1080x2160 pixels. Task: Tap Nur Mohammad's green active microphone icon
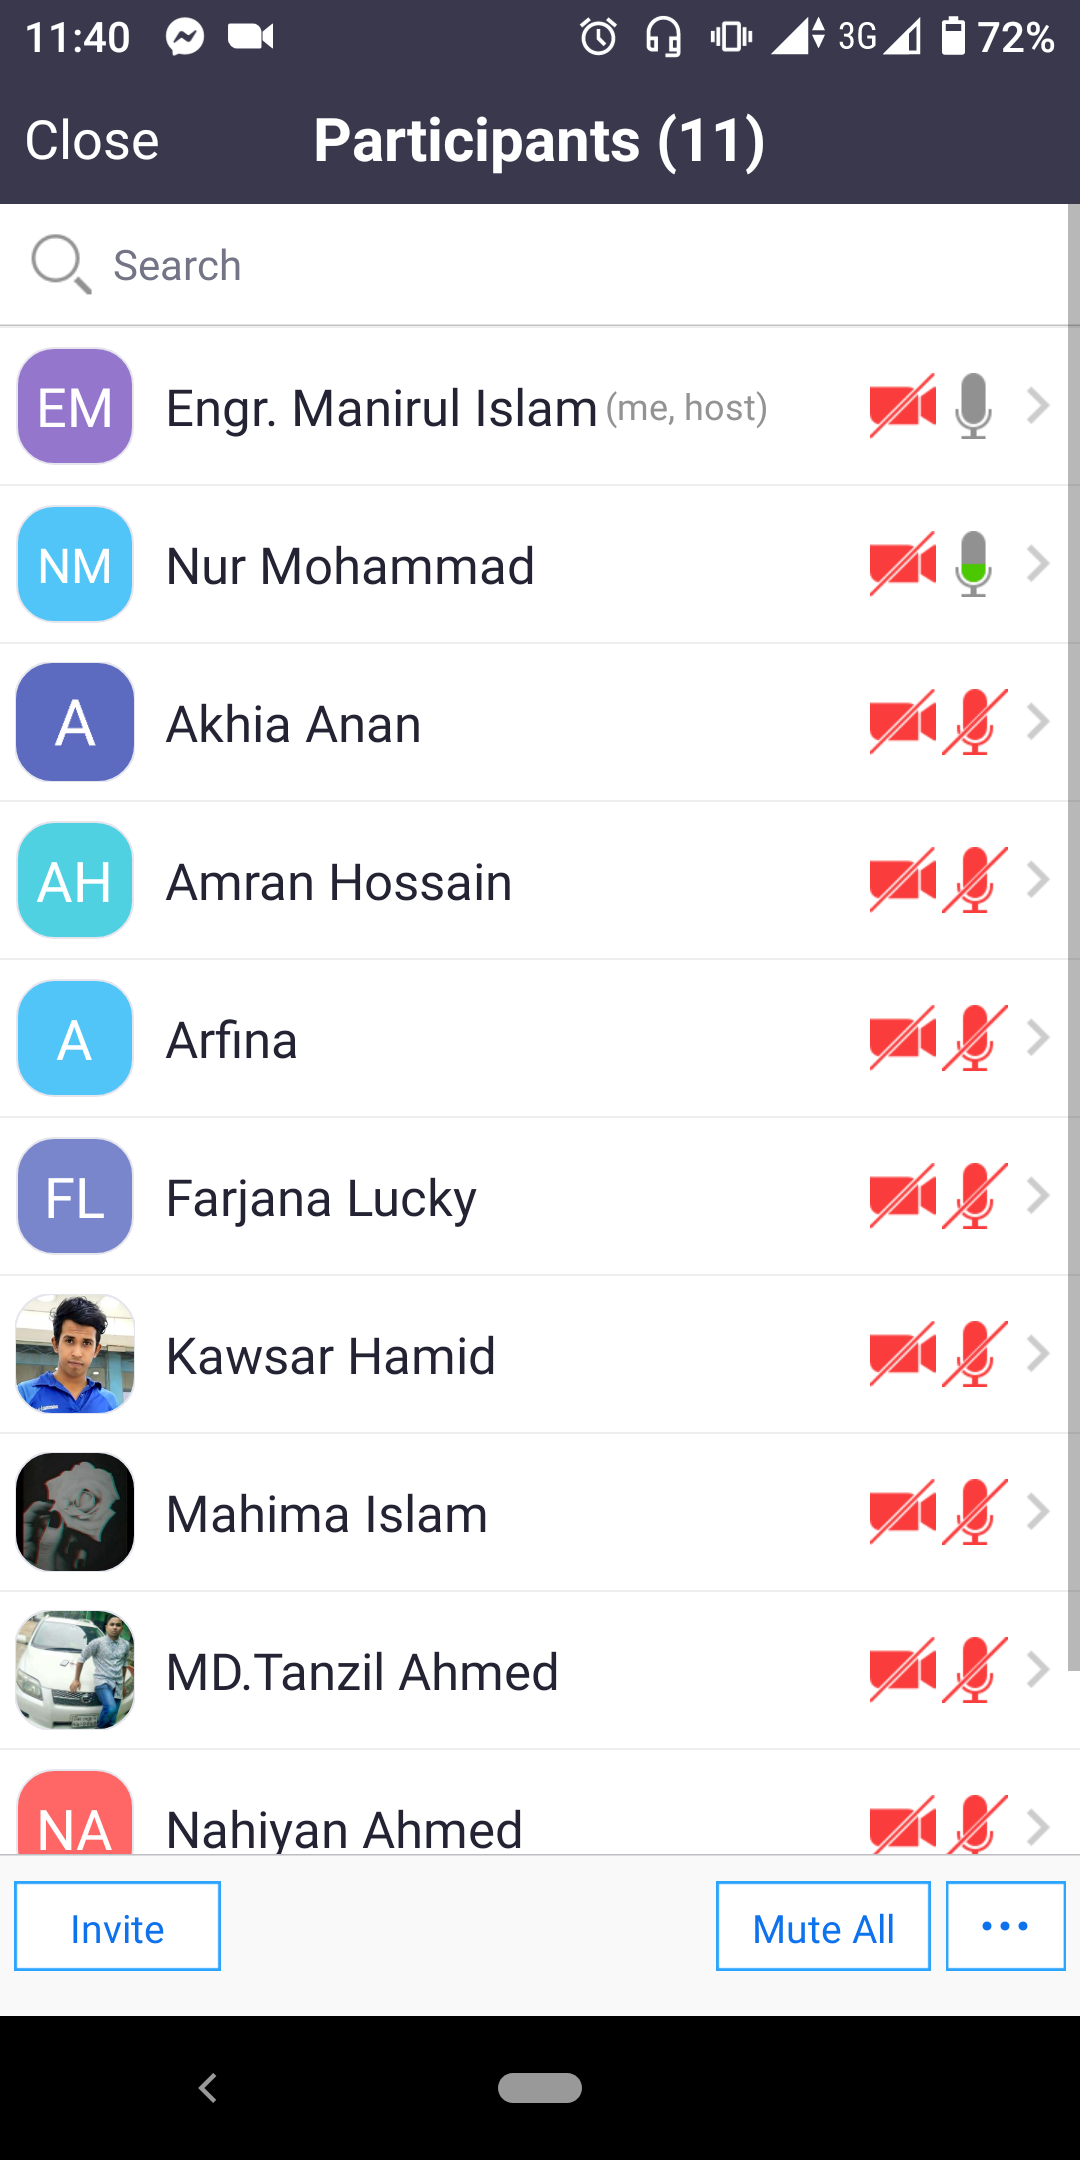[x=973, y=564]
